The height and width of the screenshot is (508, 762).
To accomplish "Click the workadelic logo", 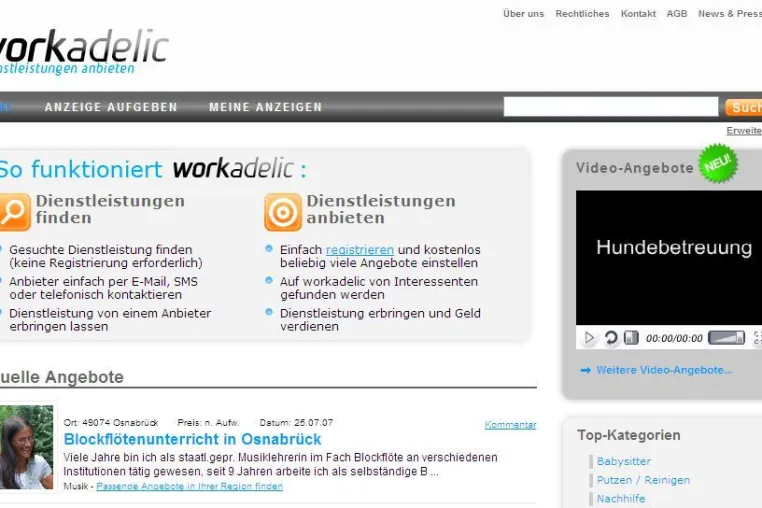I will pos(84,52).
